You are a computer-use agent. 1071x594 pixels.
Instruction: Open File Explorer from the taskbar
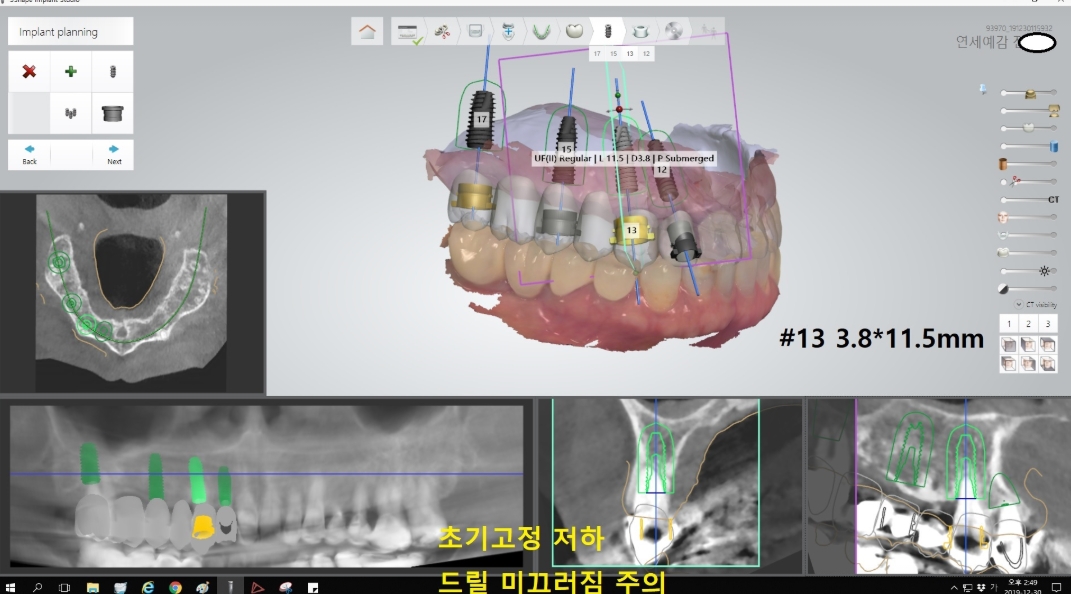tap(93, 587)
